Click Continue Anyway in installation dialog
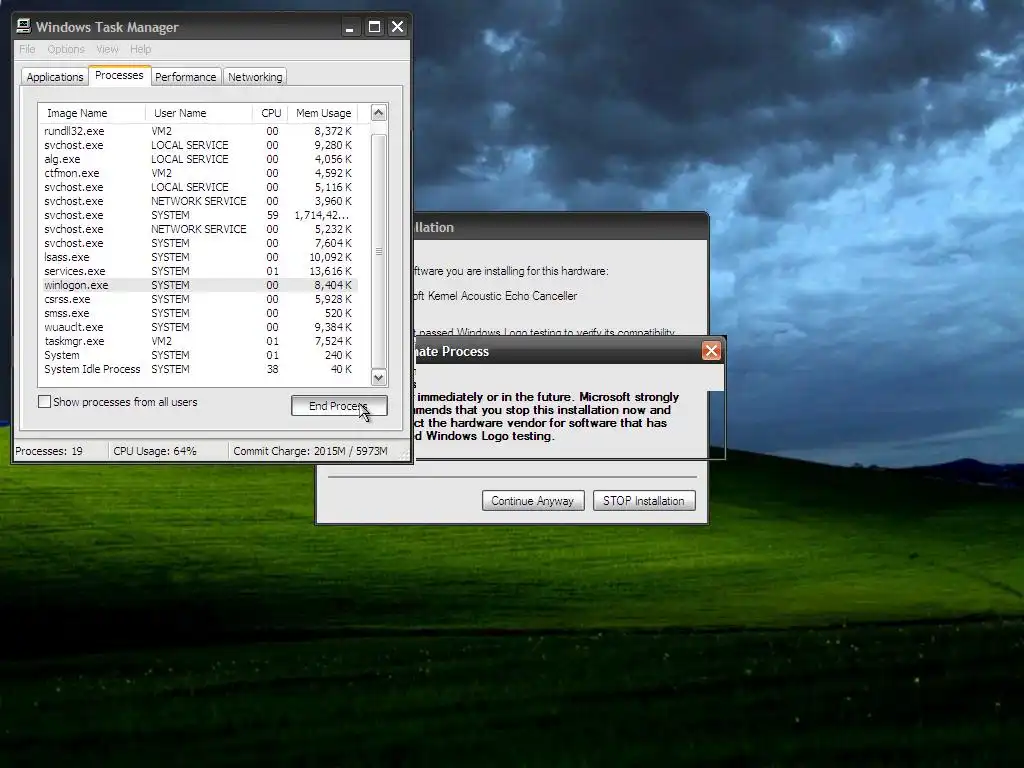This screenshot has height=768, width=1024. click(x=533, y=501)
